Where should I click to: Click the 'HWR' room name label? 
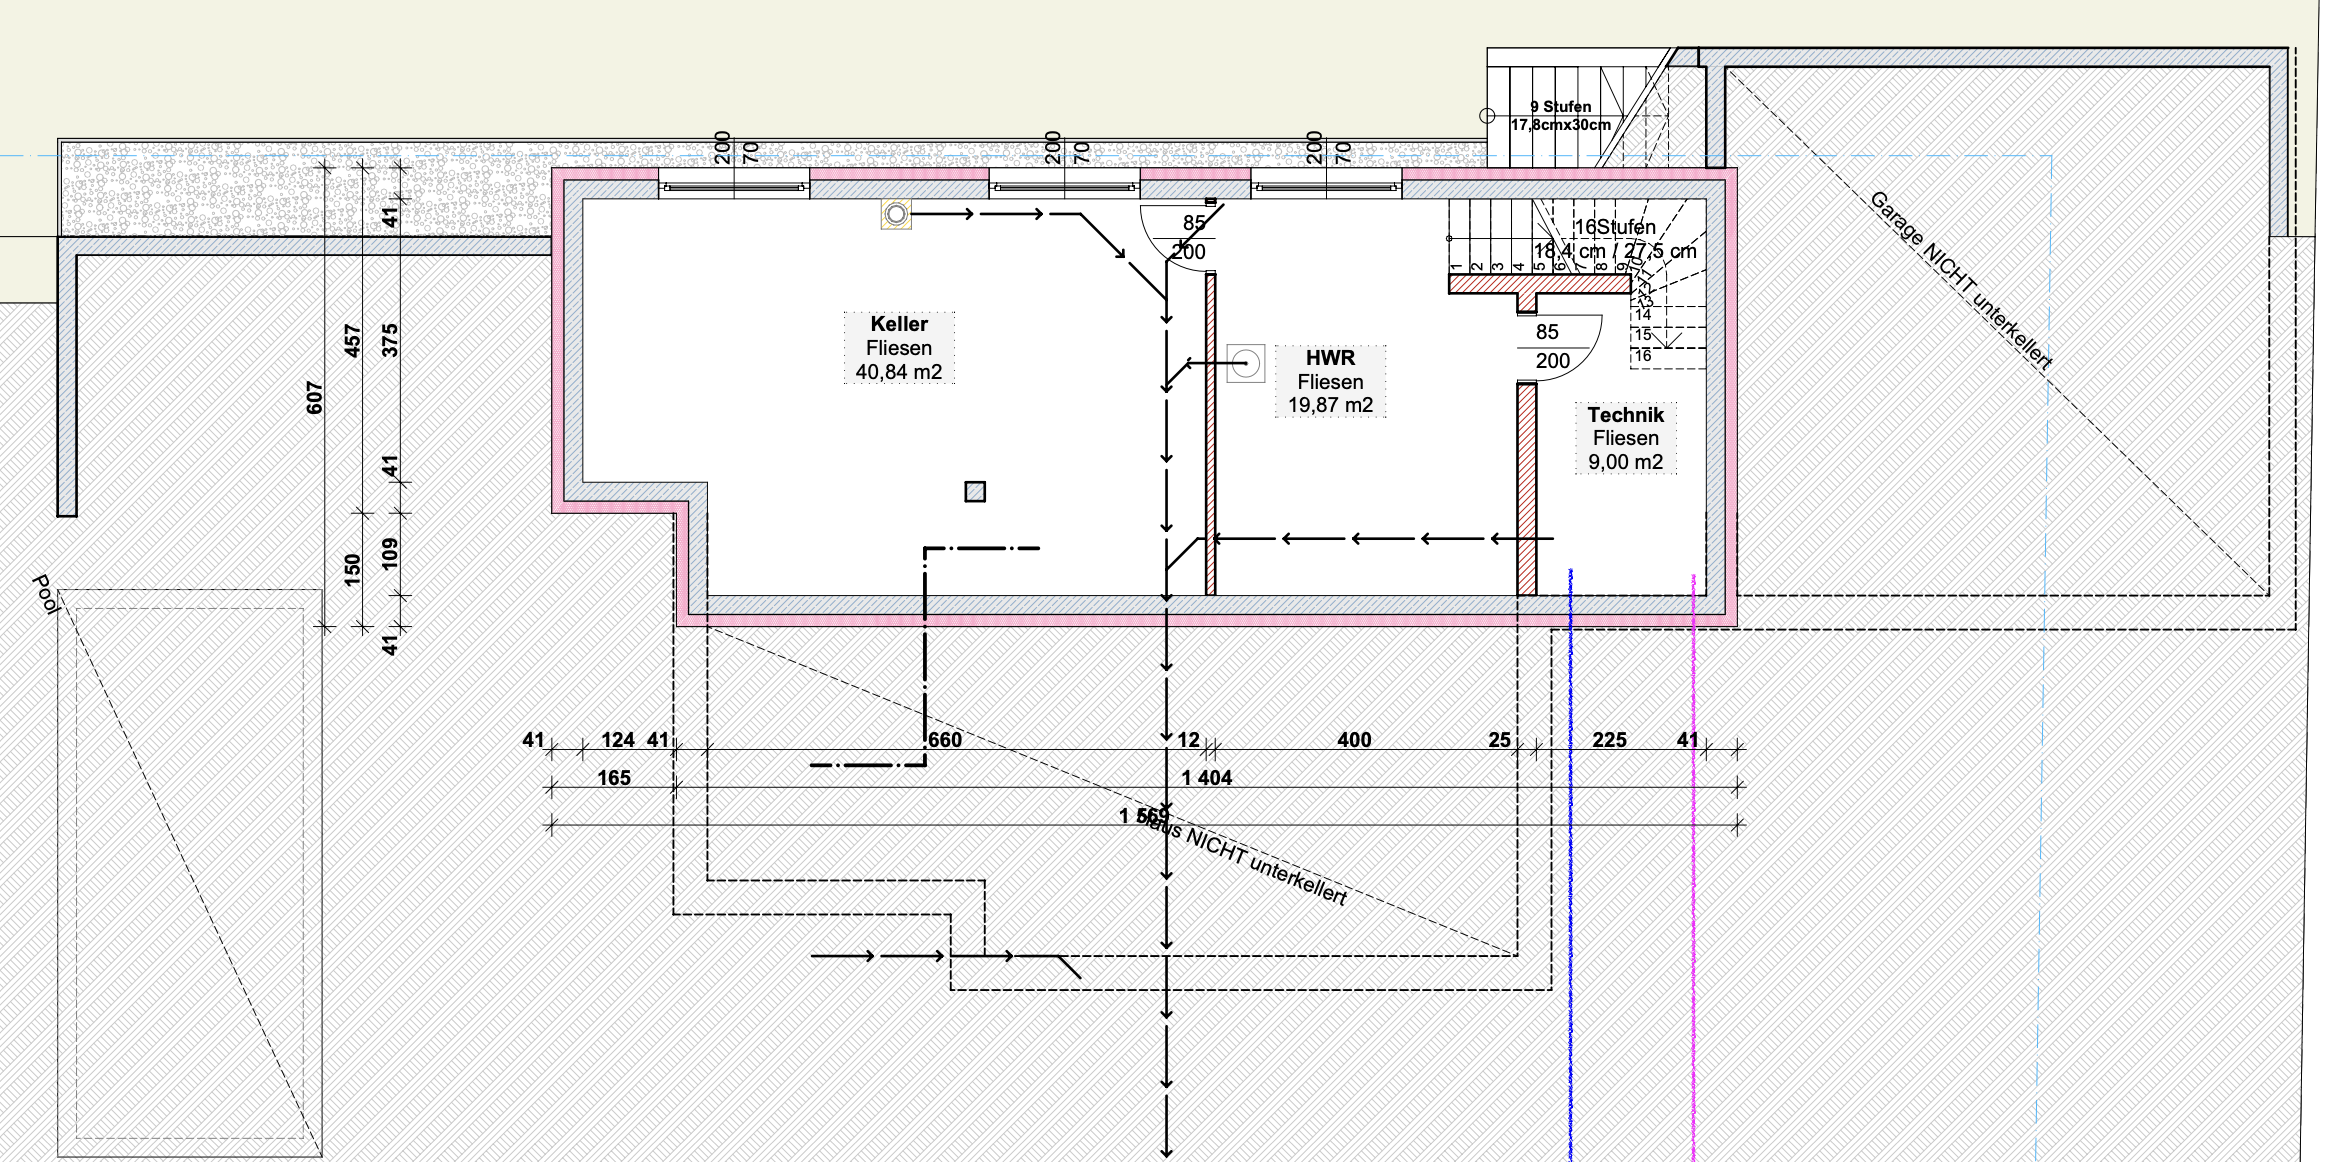tap(1330, 358)
